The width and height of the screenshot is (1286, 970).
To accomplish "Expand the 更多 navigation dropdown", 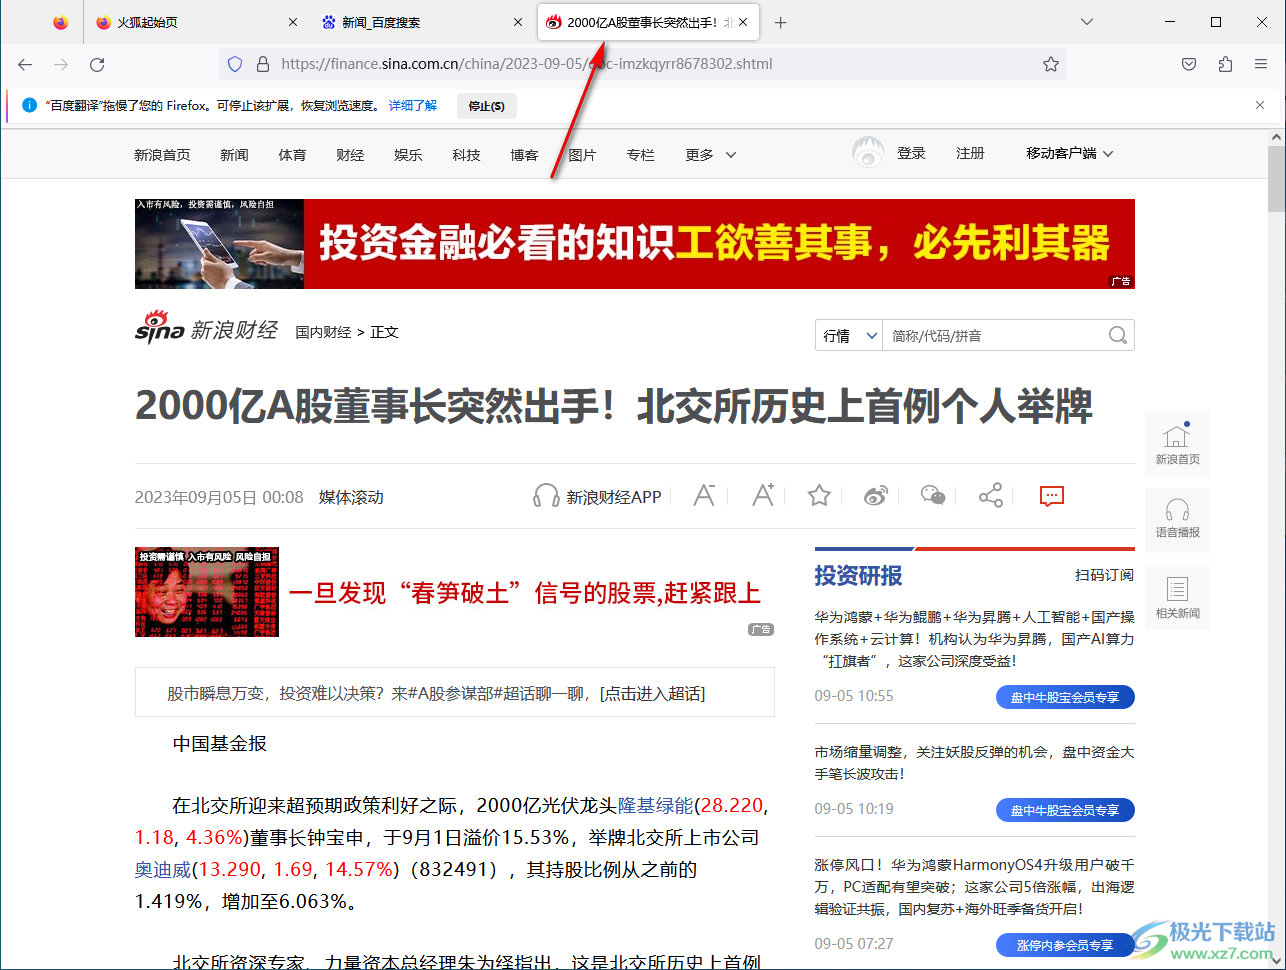I will tap(711, 155).
